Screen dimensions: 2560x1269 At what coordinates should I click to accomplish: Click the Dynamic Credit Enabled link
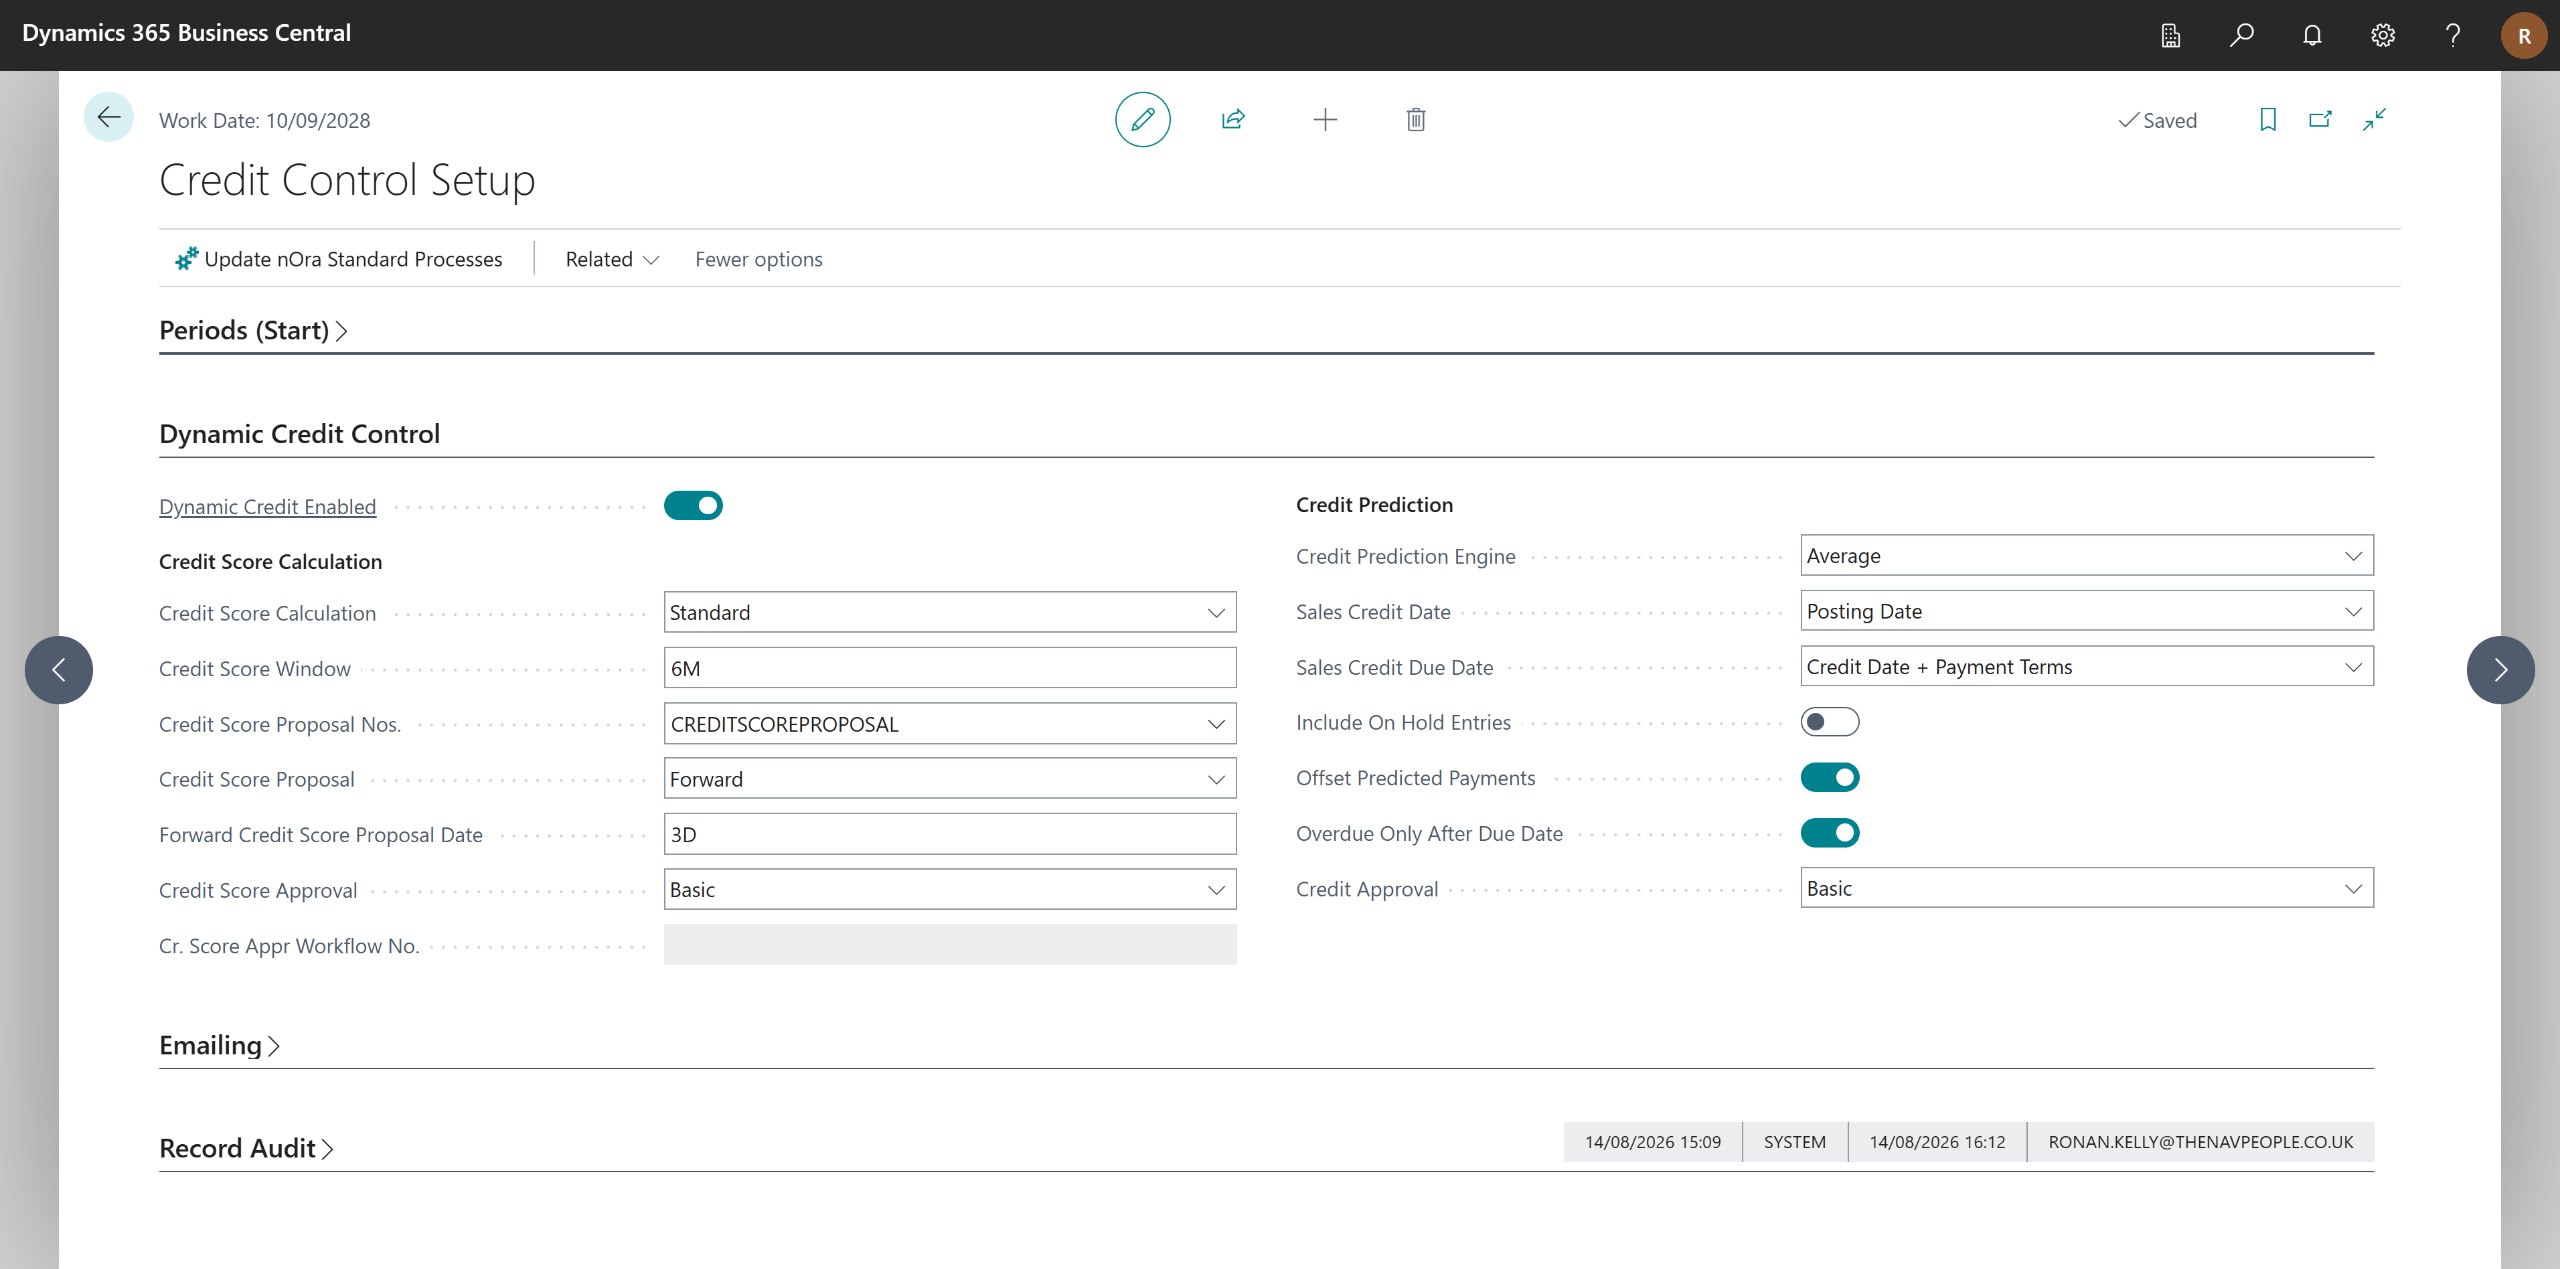click(268, 507)
